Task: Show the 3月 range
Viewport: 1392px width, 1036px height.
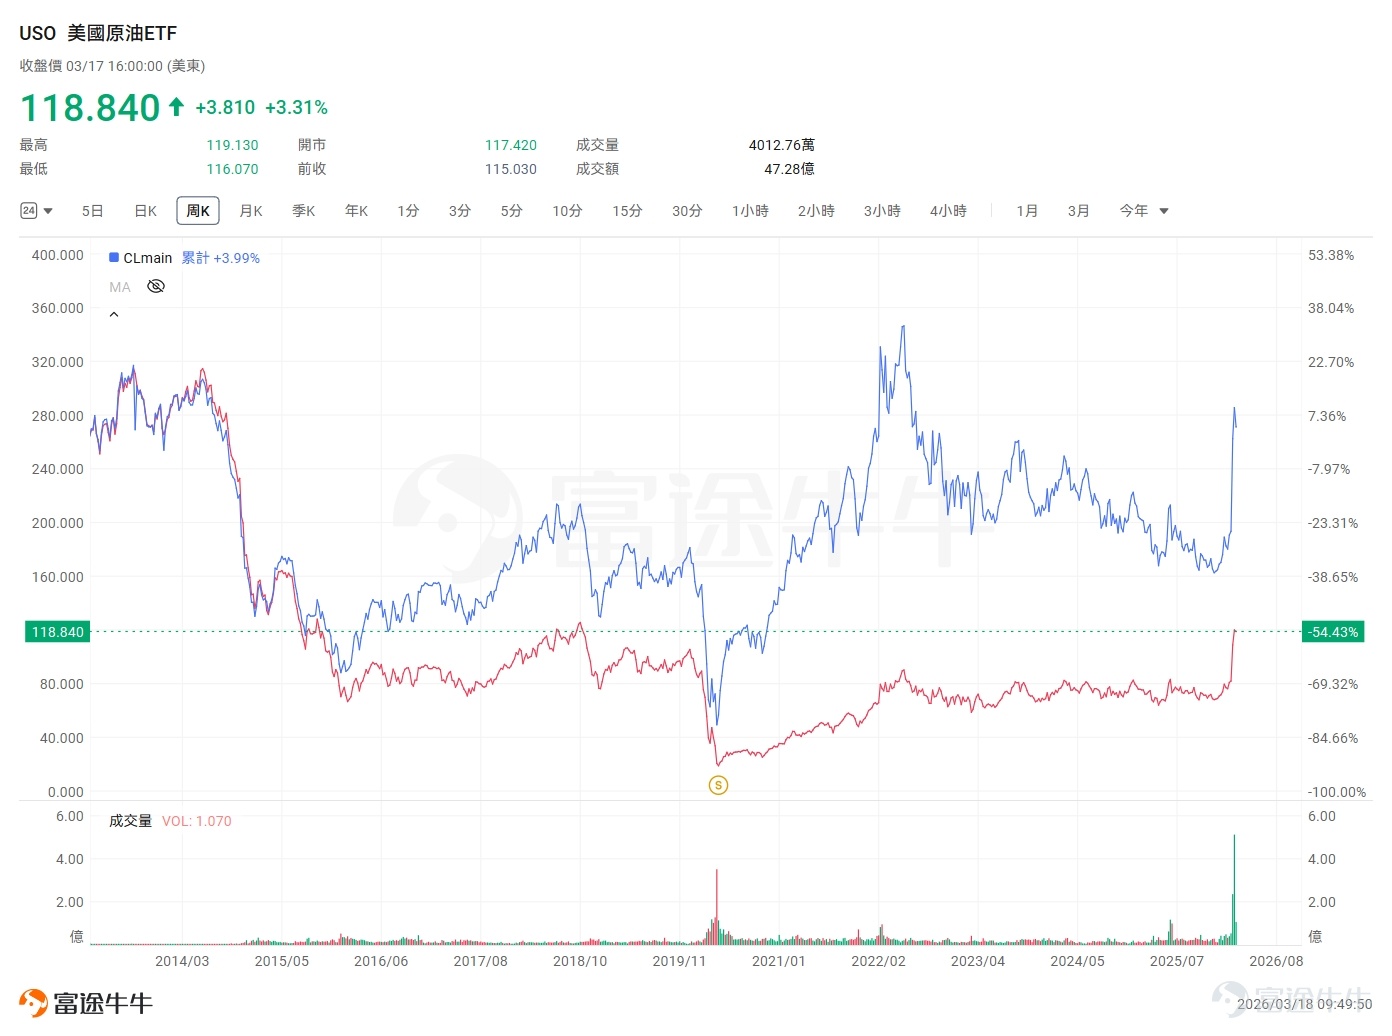Action: pos(1078,211)
